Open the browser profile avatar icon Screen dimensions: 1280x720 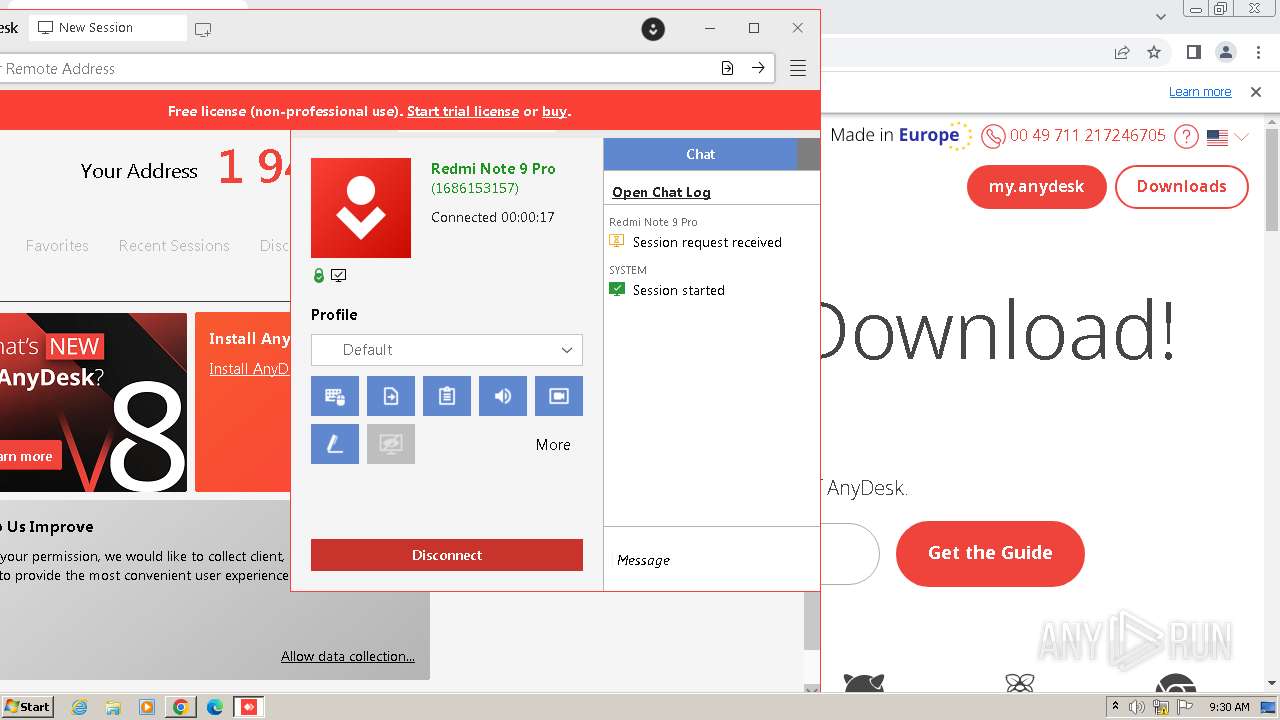pyautogui.click(x=1226, y=52)
